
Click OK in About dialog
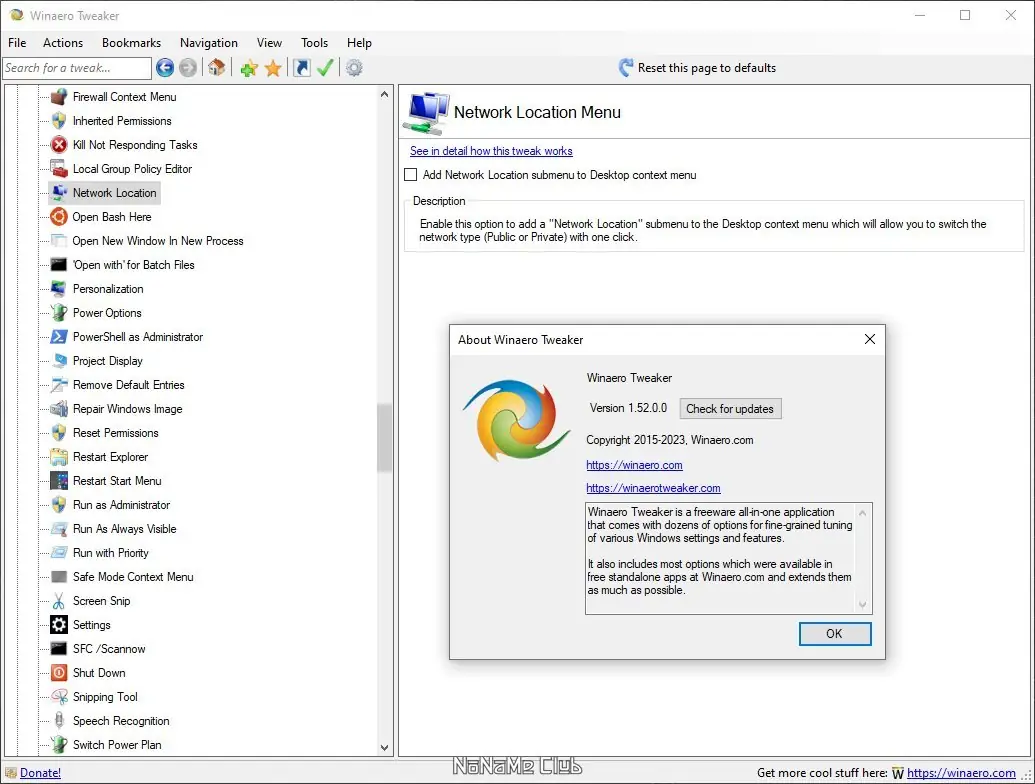point(835,634)
